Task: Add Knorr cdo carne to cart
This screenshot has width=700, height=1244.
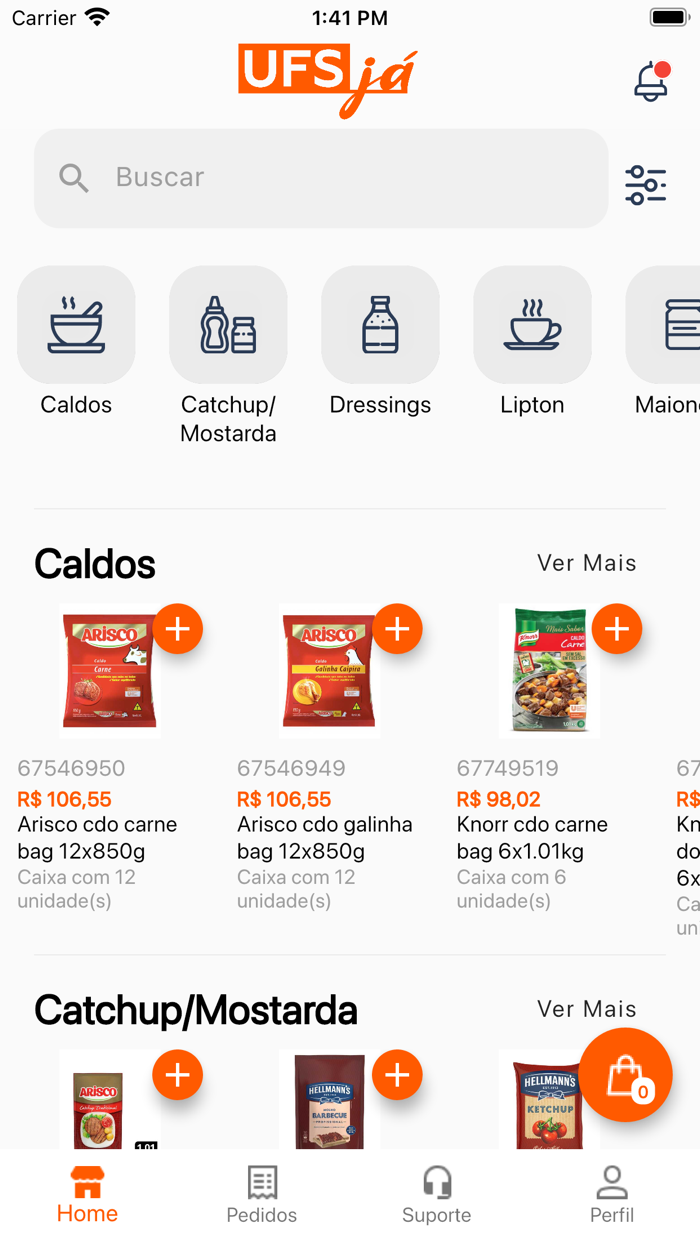Action: tap(617, 629)
